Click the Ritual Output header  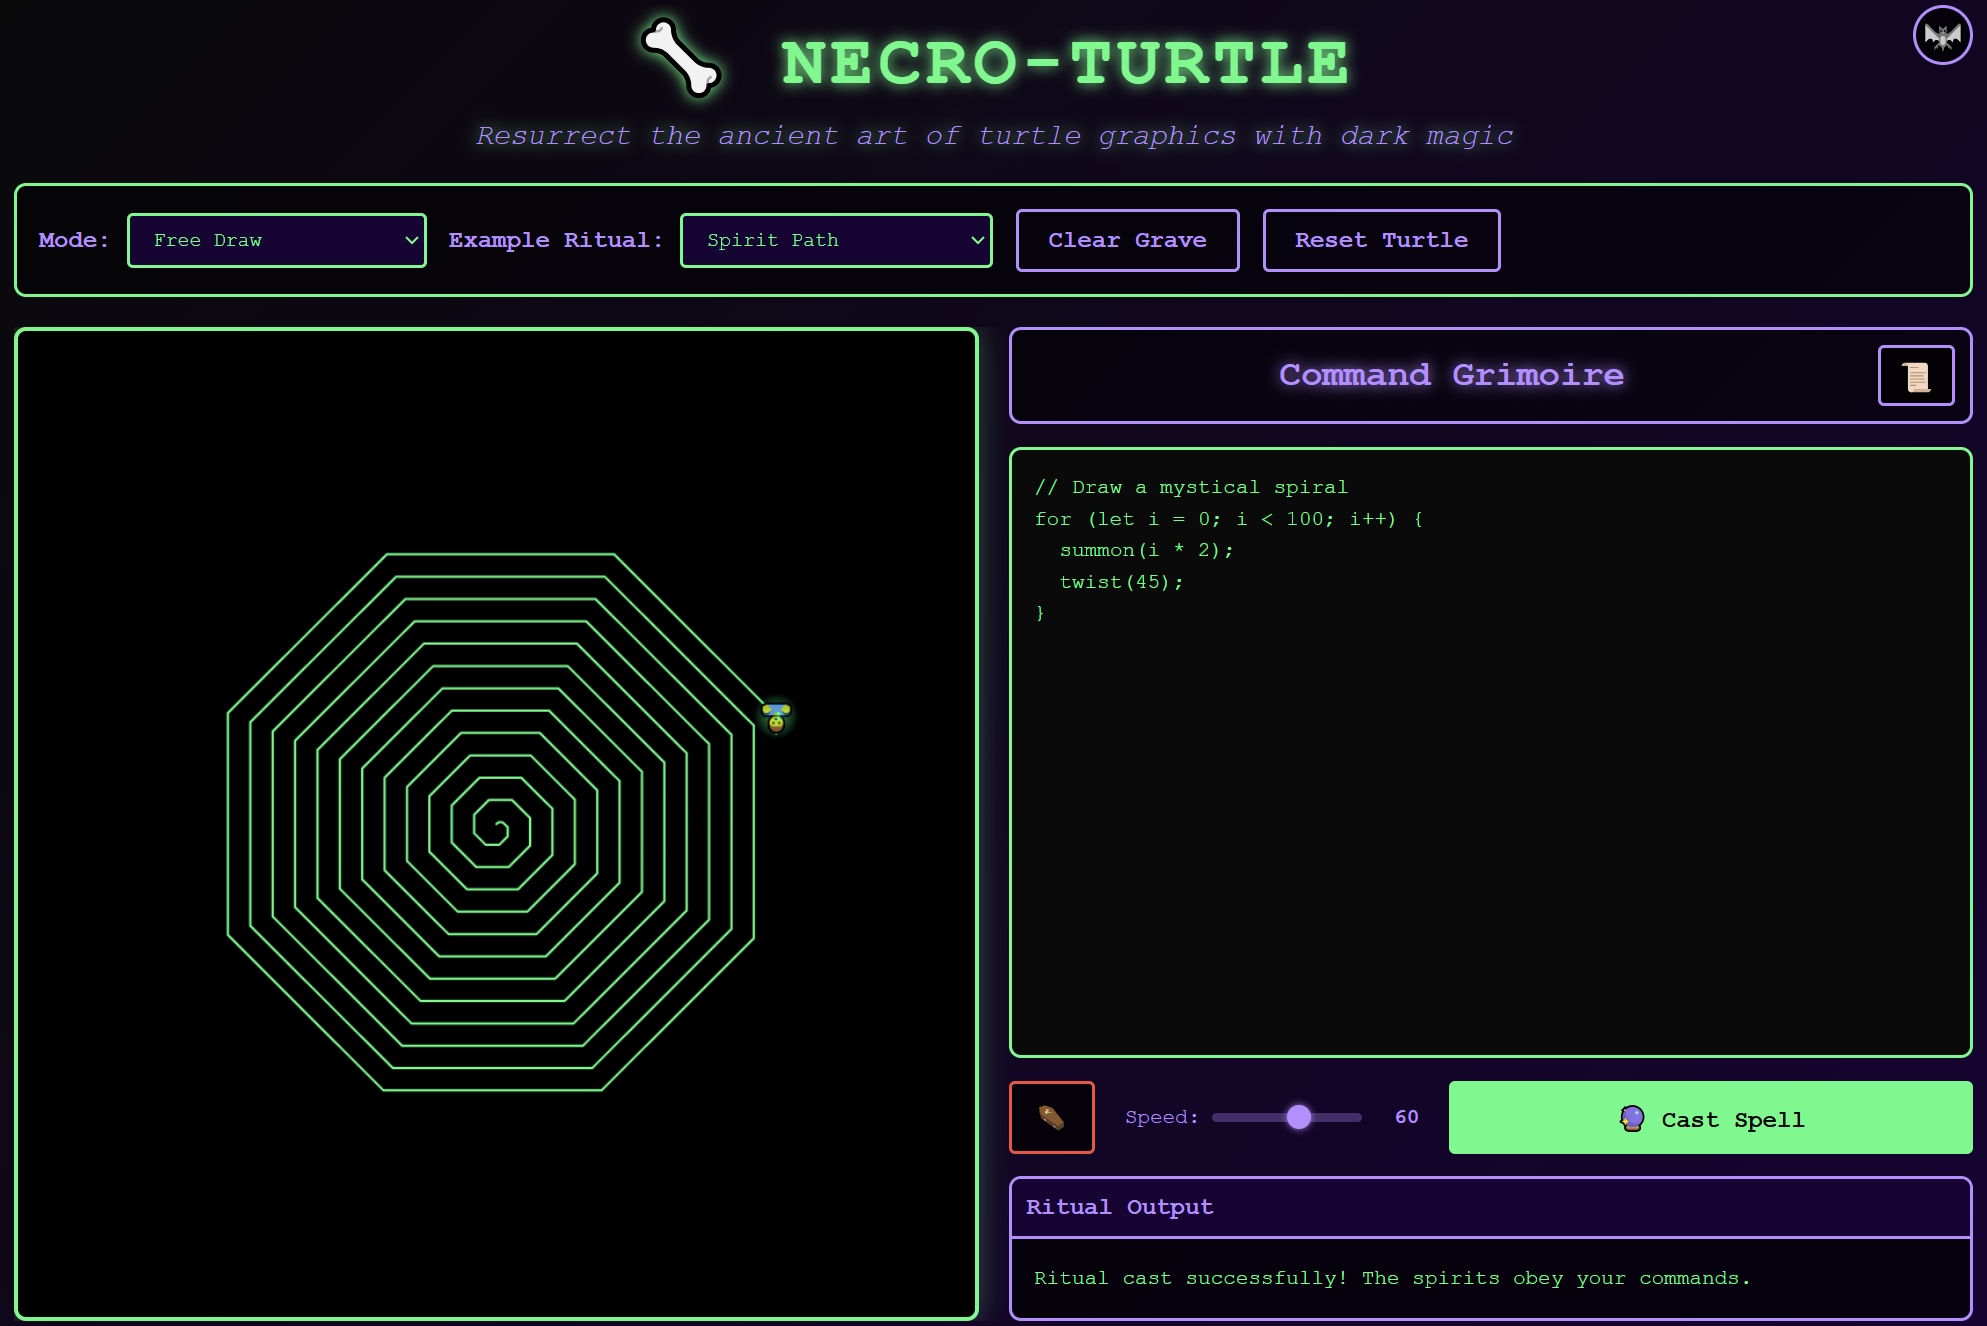click(x=1119, y=1207)
